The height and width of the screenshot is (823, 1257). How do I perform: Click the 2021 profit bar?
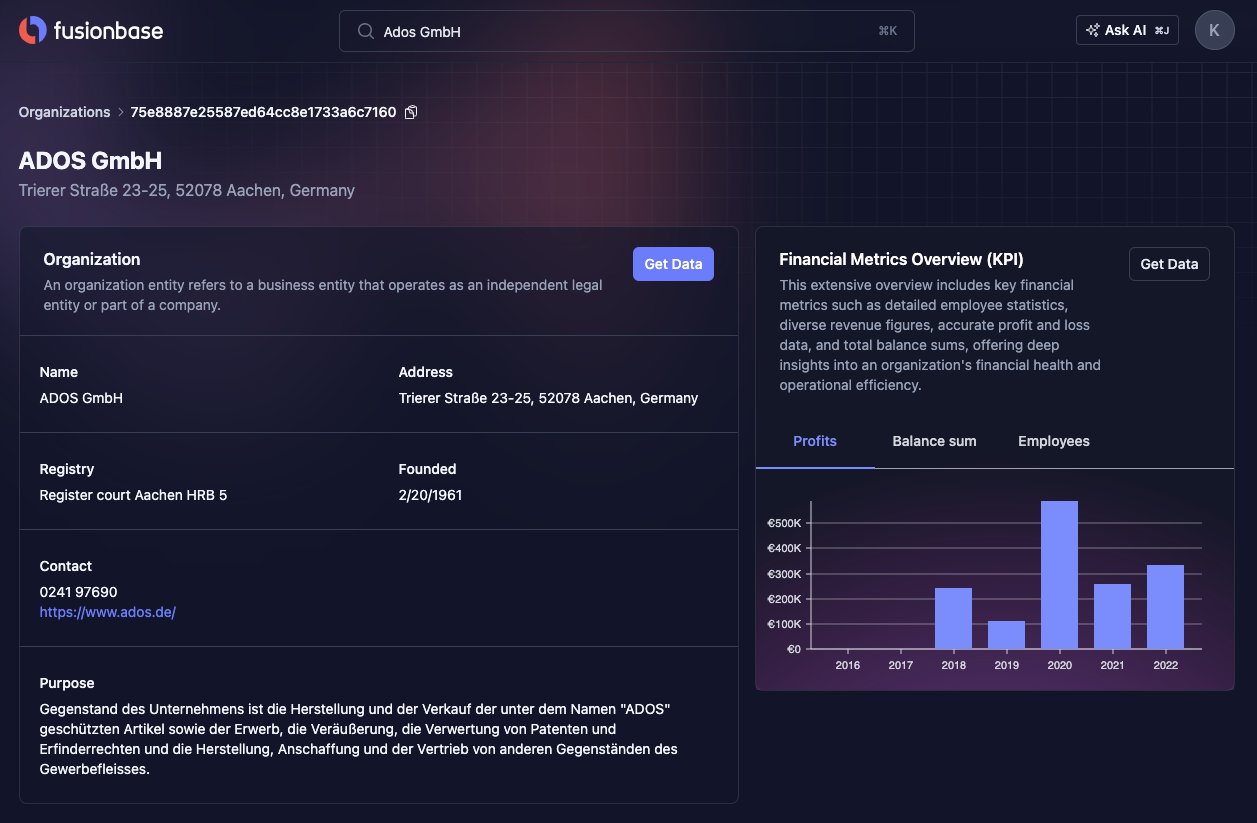[x=1112, y=616]
